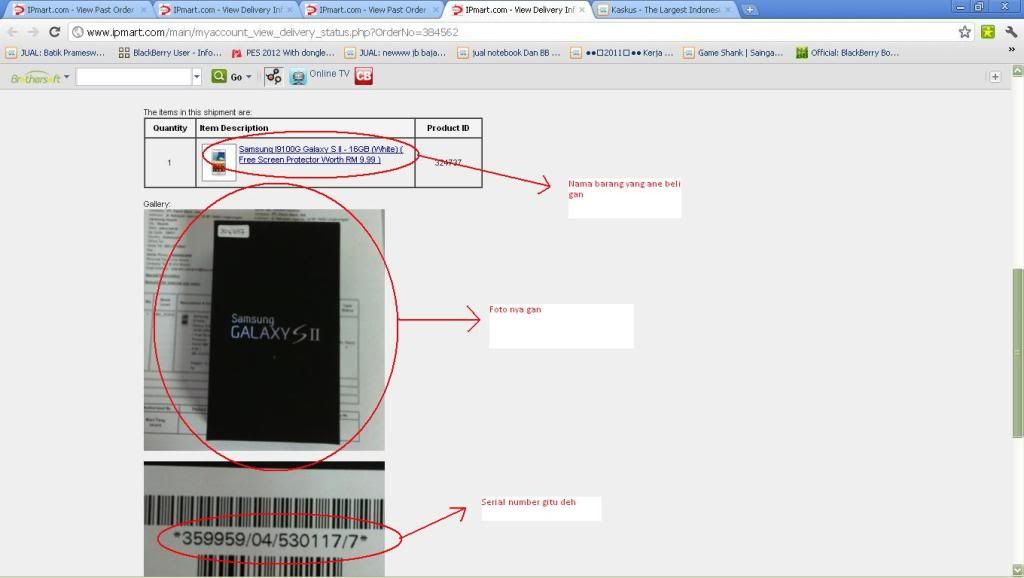Open bookmark JUAL: Batik Pramesw...
1024x578 pixels.
click(56, 53)
